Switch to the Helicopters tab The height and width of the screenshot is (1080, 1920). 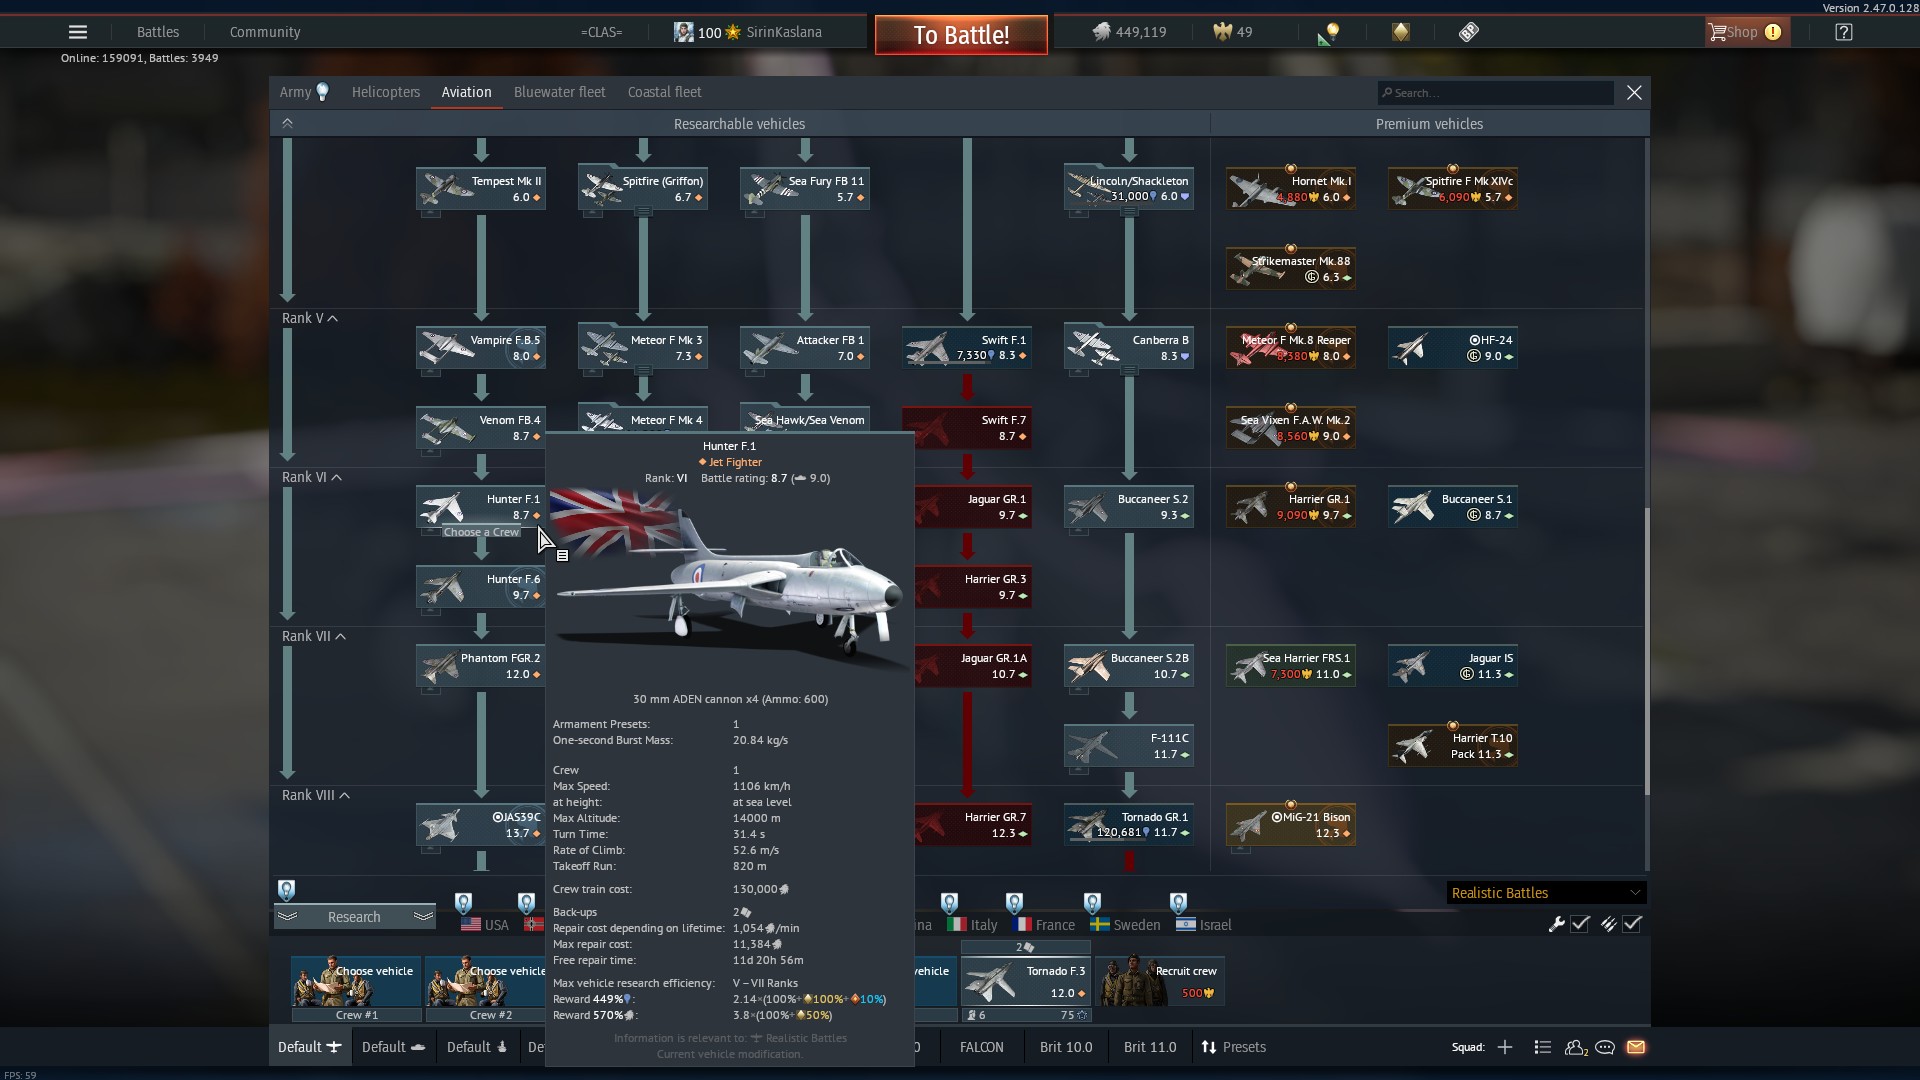386,92
